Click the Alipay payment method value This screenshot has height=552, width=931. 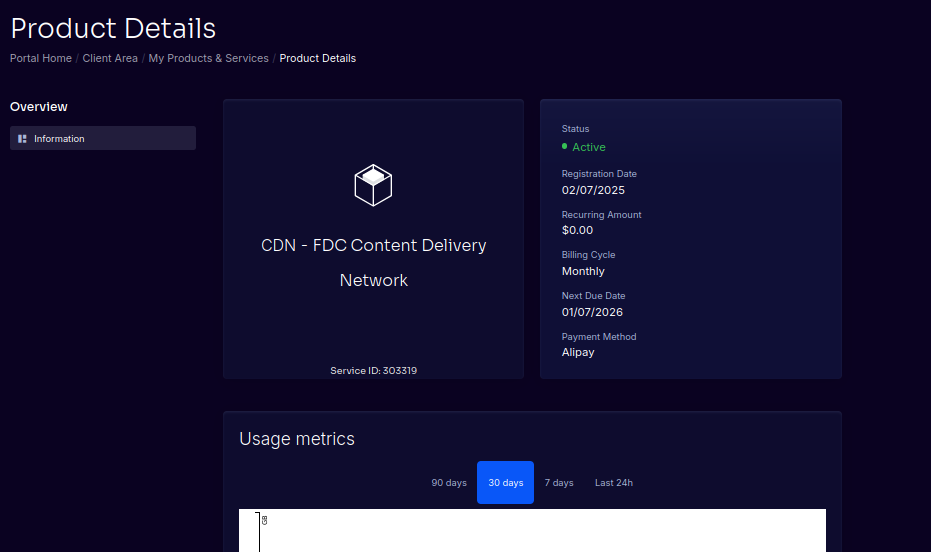(578, 353)
